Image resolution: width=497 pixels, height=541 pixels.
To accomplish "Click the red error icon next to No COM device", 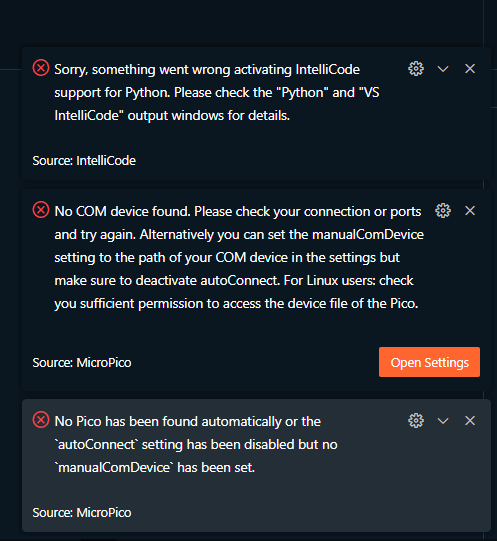I will [x=41, y=210].
